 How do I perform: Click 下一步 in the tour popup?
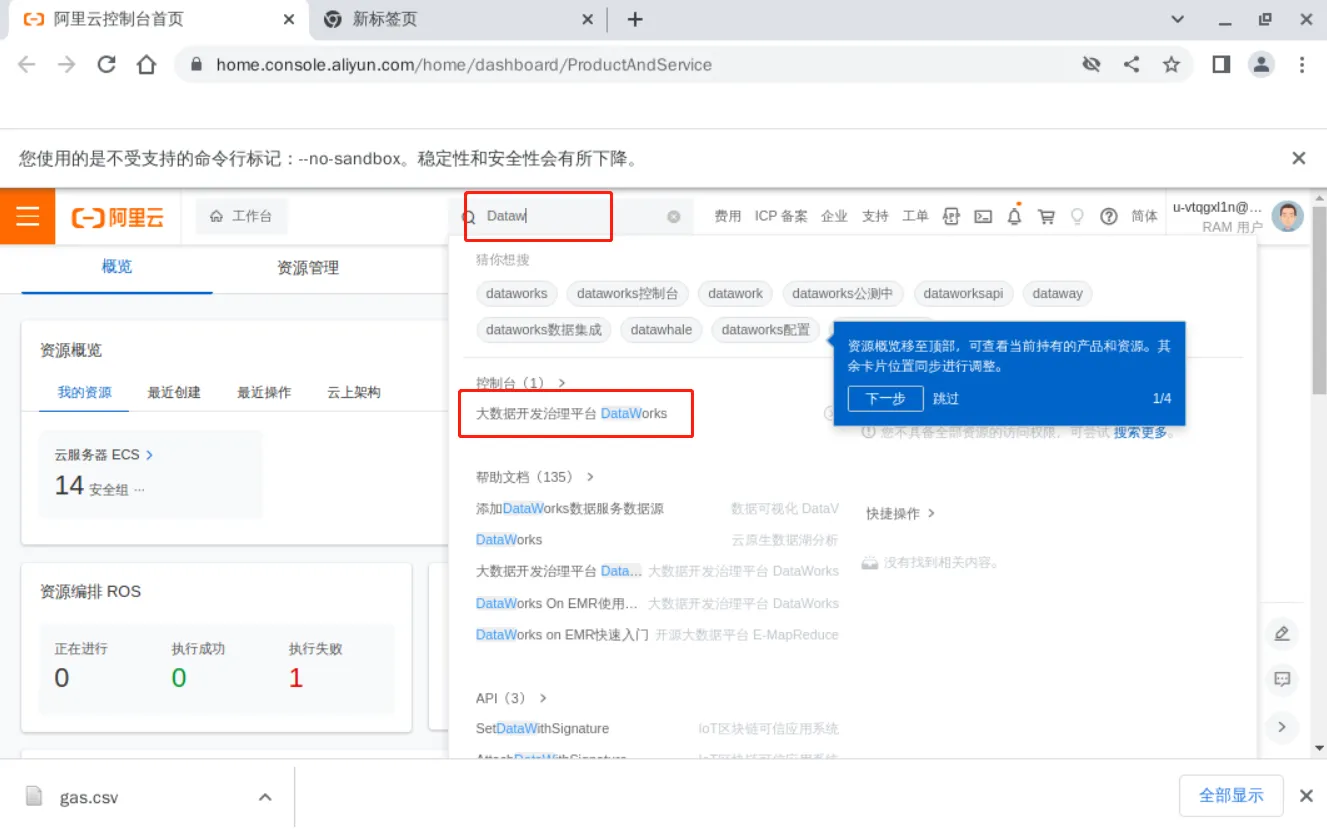tap(885, 398)
